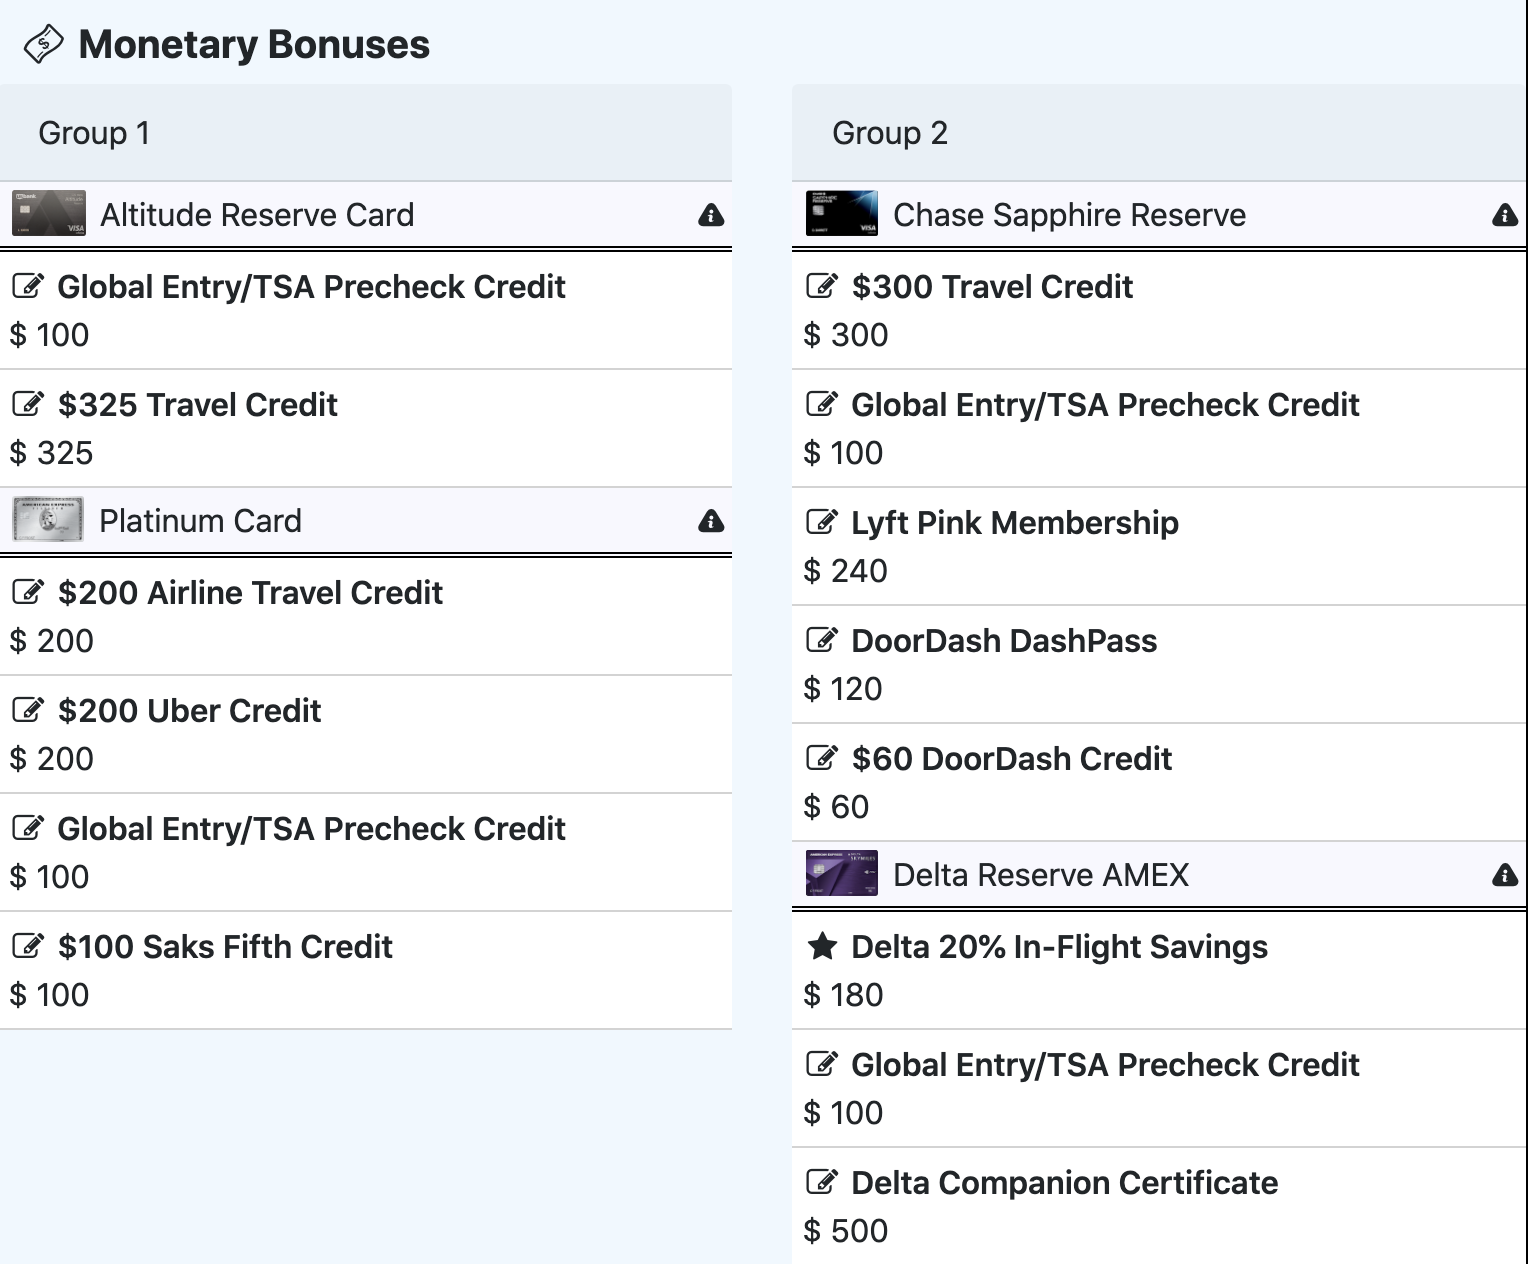
Task: Click the edit icon beside $325 Travel Credit
Action: coord(28,404)
